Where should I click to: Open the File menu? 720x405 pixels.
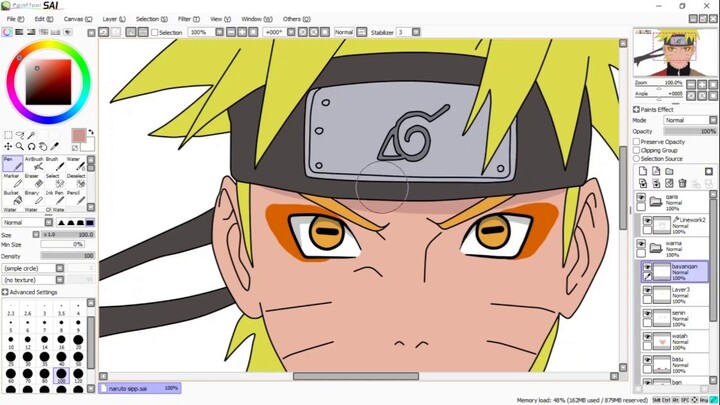click(x=15, y=19)
